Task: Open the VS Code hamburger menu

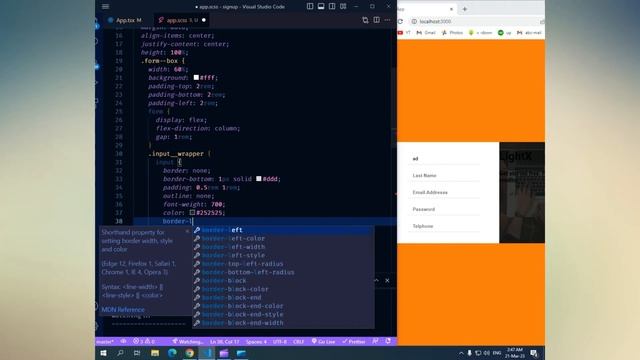Action: [x=105, y=6]
